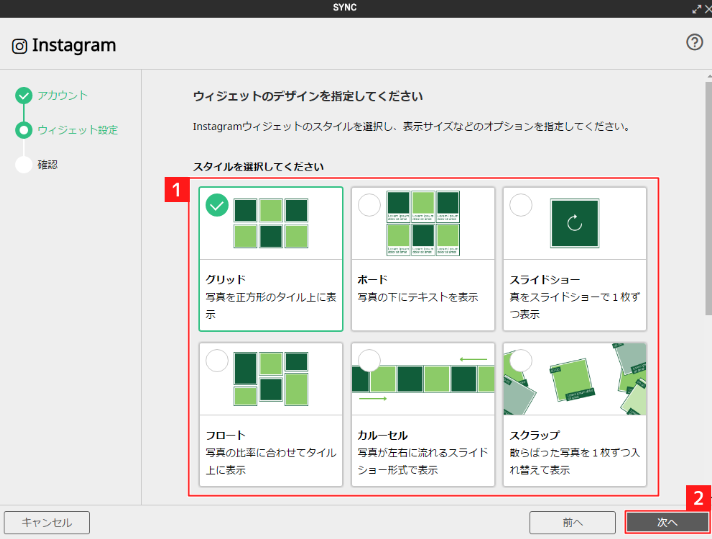Select the スライドショー style radio button
The image size is (712, 539).
click(x=521, y=205)
